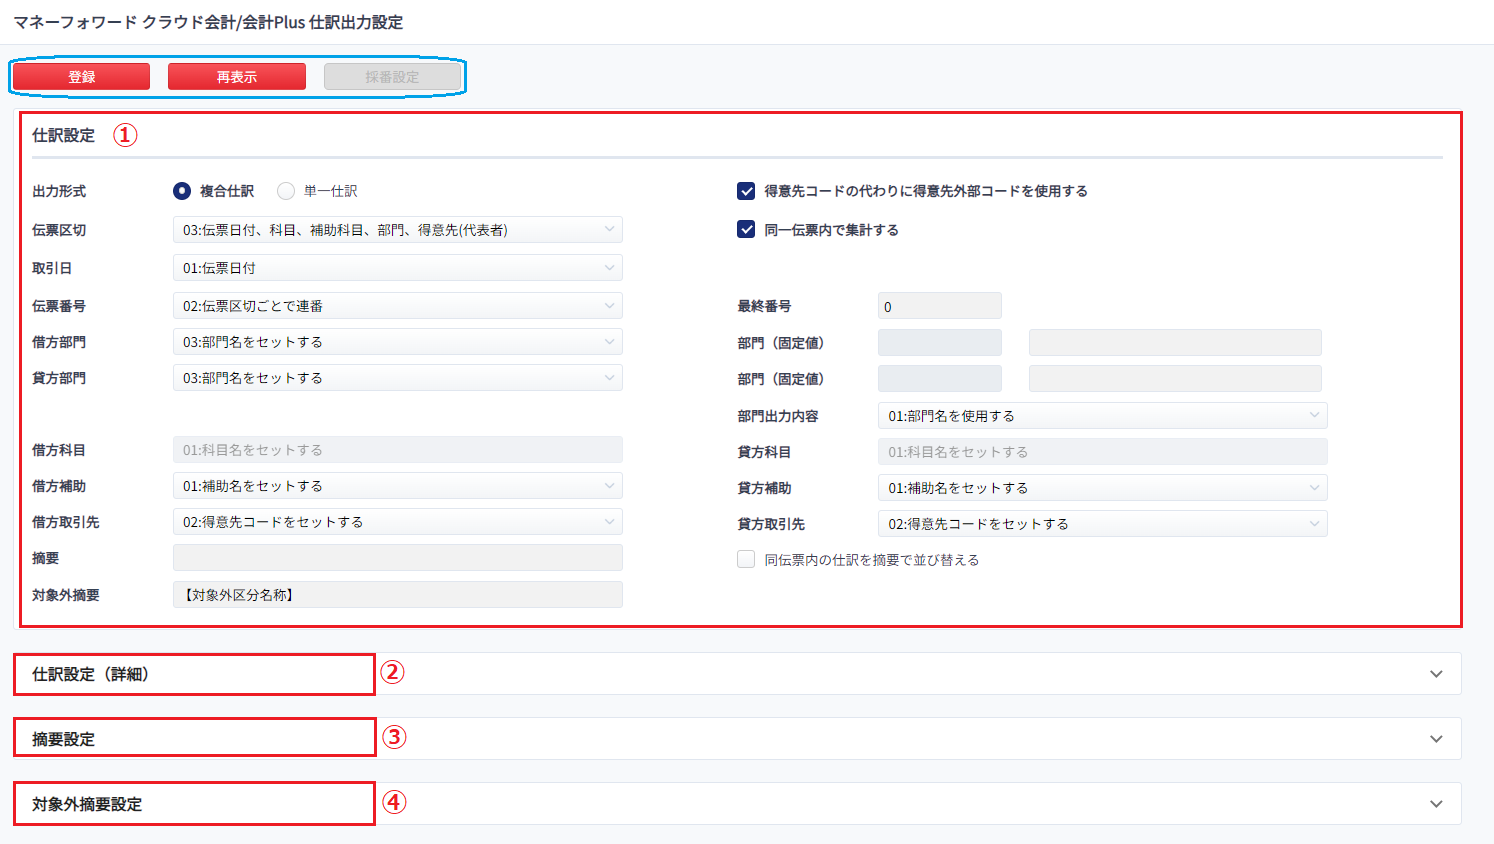Open the 借方部門 dropdown

tap(398, 342)
